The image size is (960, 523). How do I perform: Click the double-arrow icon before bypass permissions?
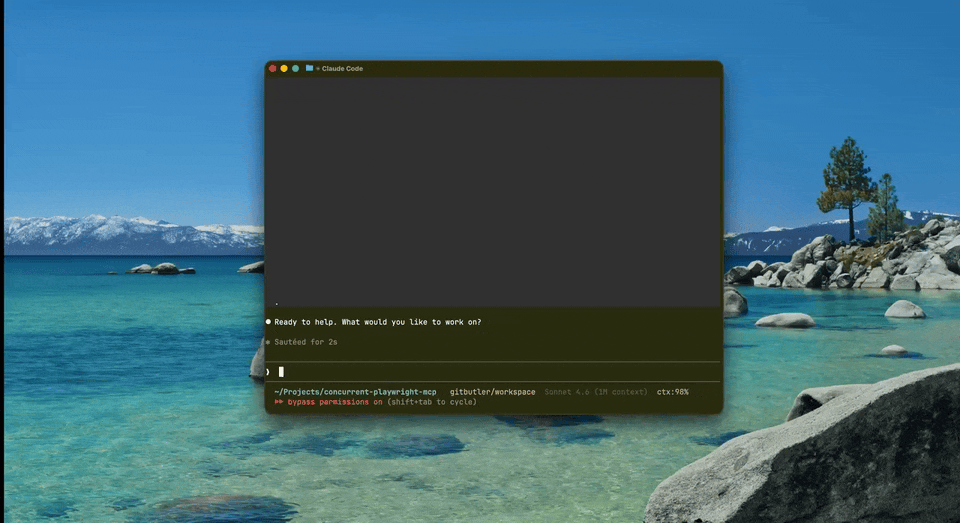tap(279, 402)
